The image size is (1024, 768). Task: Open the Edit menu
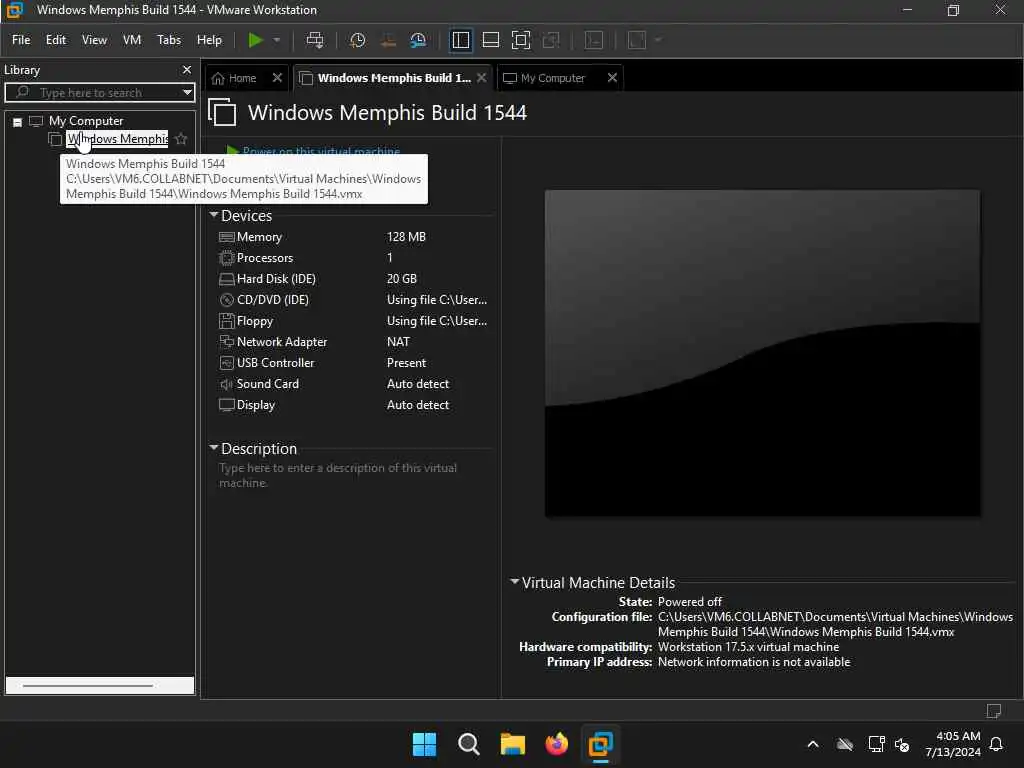coord(56,40)
